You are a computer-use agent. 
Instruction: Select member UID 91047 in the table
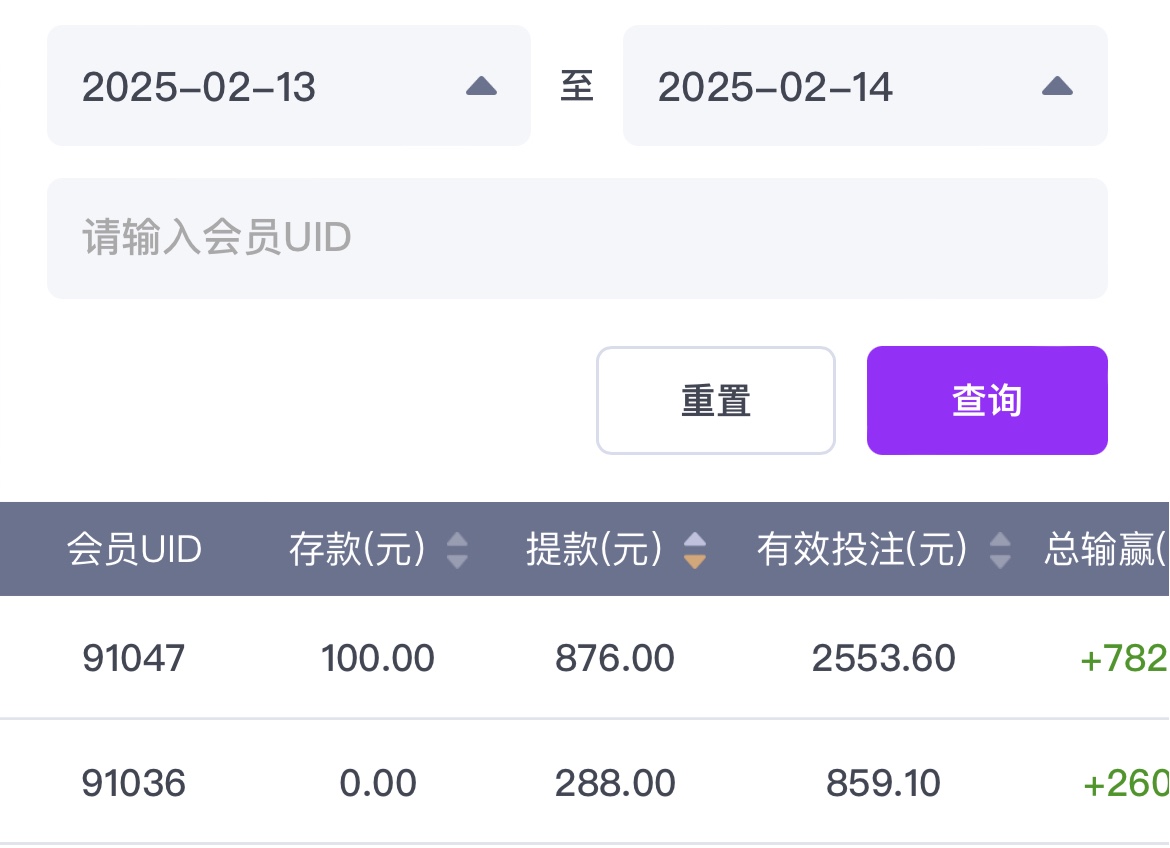(x=134, y=658)
